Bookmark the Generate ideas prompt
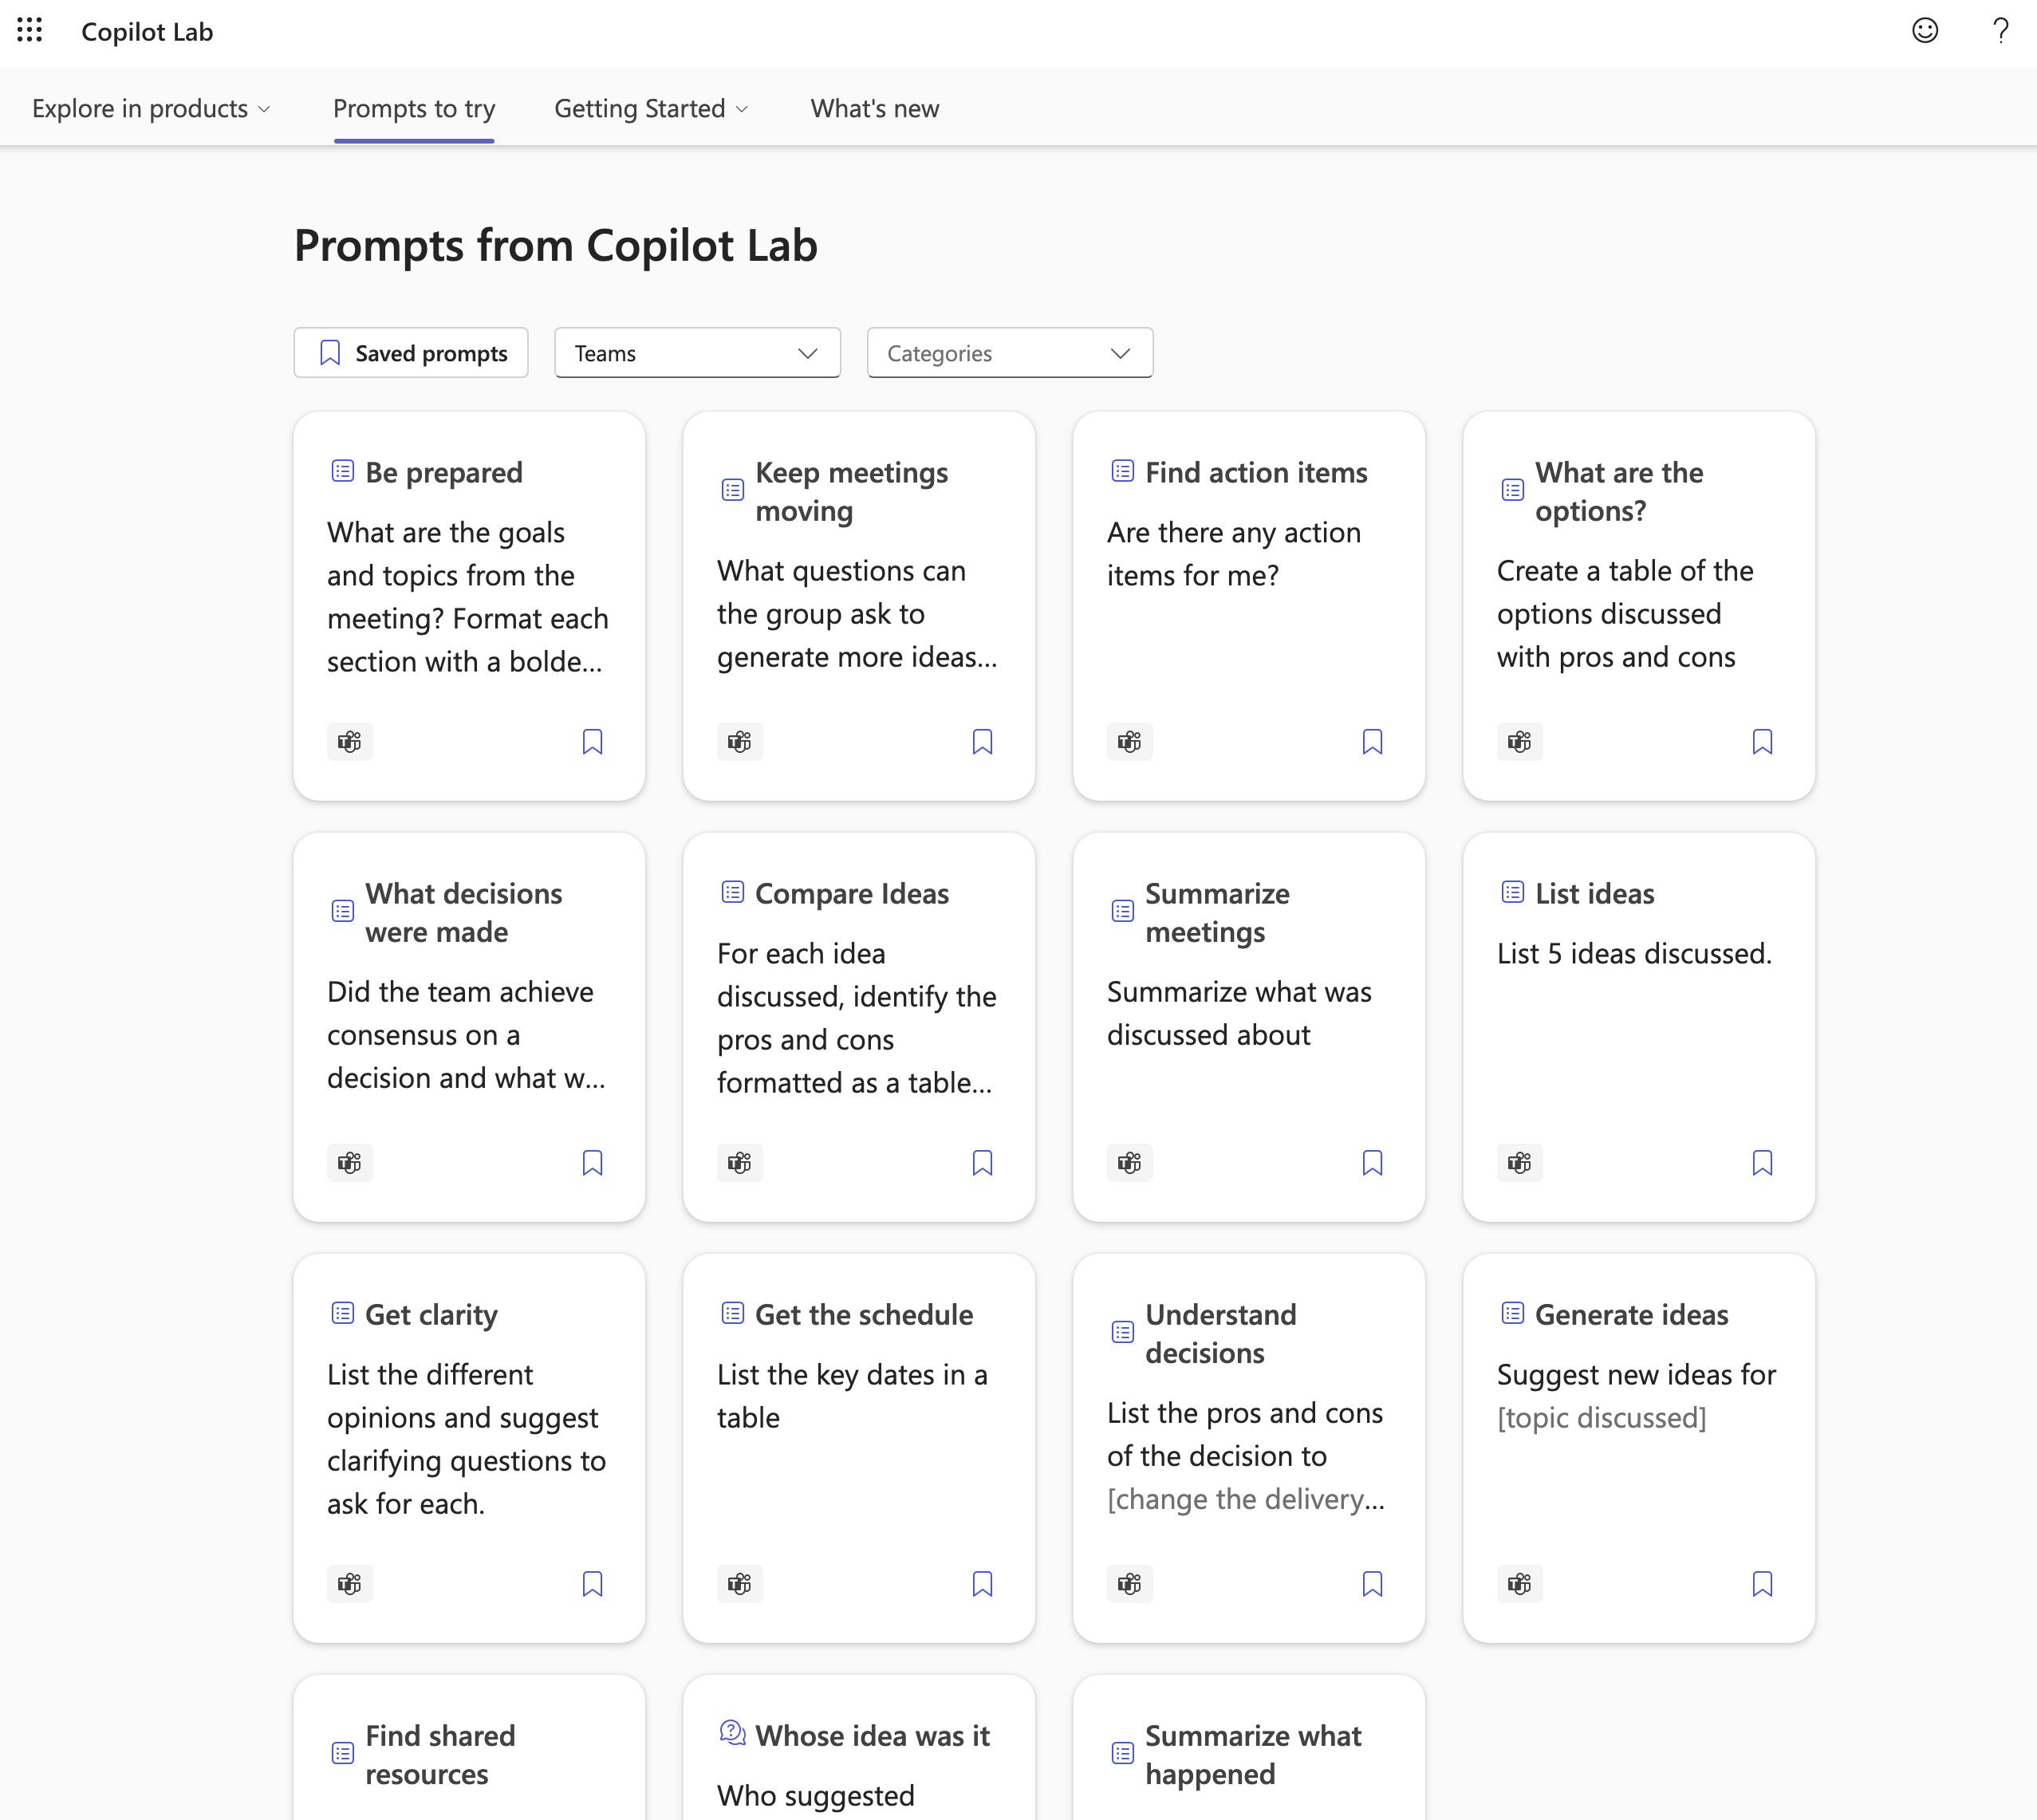 pyautogui.click(x=1762, y=1584)
